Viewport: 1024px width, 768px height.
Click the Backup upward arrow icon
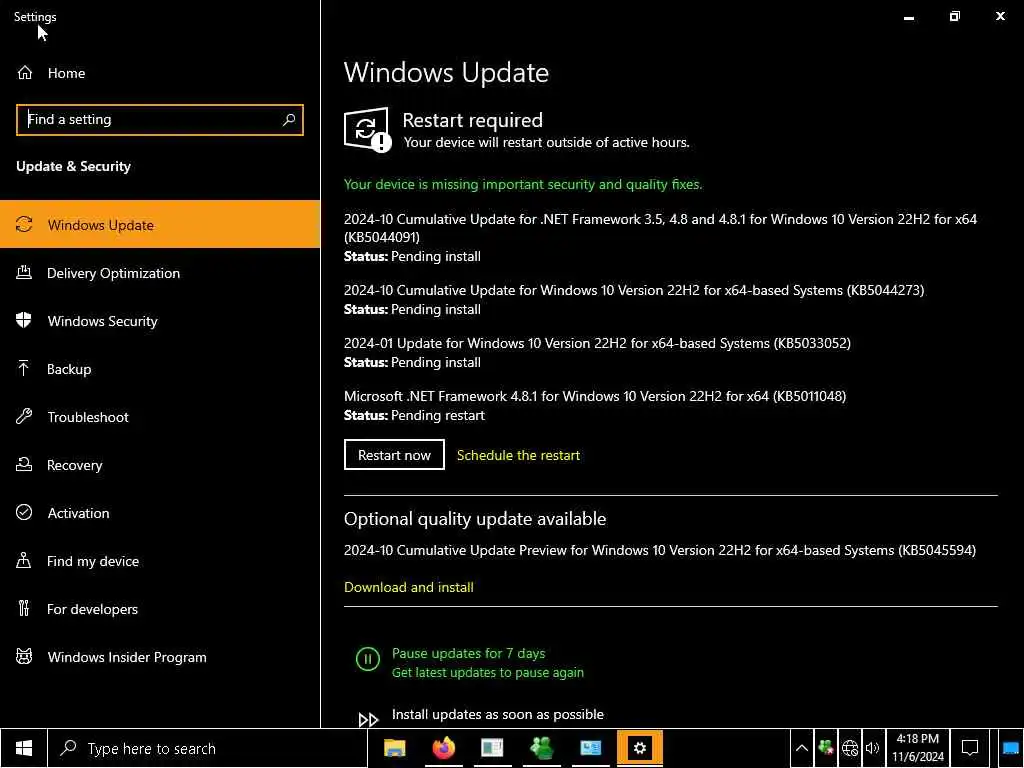pyautogui.click(x=24, y=369)
